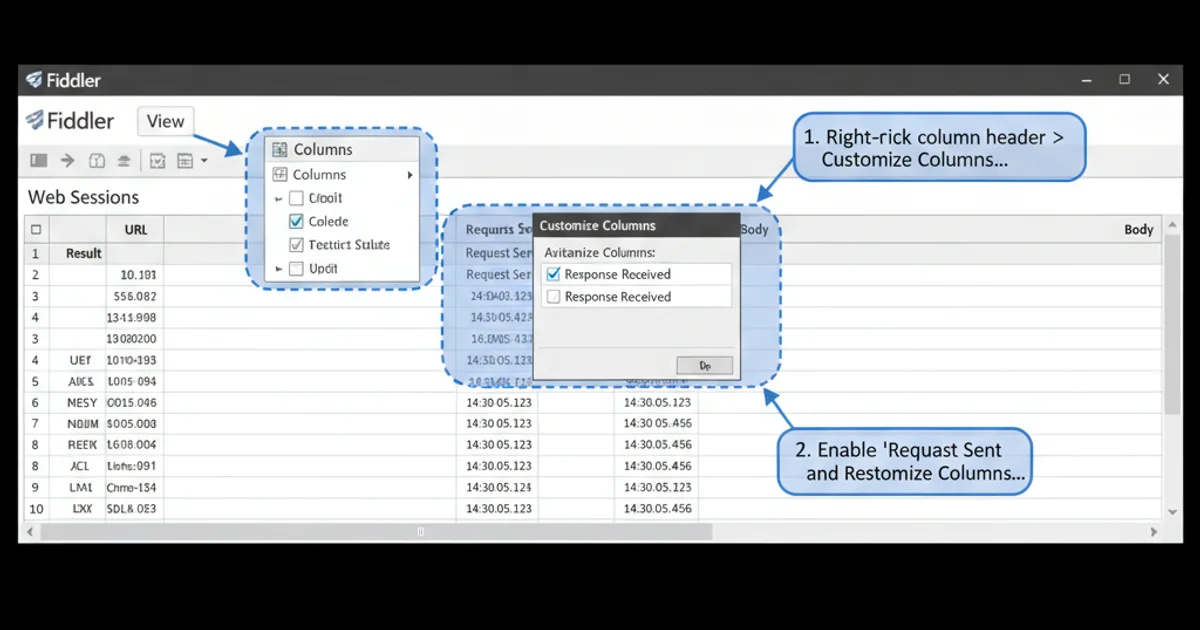Toggle the Colede checkbox in Columns menu
The height and width of the screenshot is (630, 1200).
(296, 221)
